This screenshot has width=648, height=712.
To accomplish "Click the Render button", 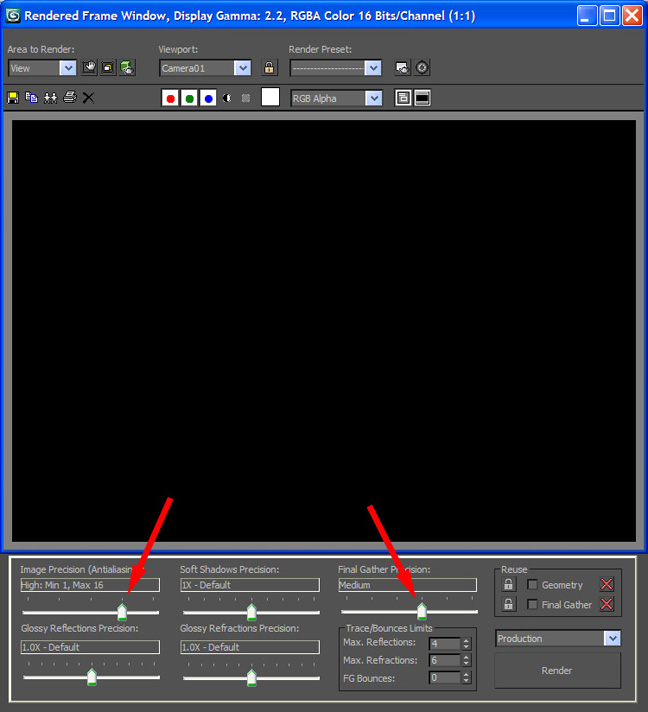I will click(557, 671).
